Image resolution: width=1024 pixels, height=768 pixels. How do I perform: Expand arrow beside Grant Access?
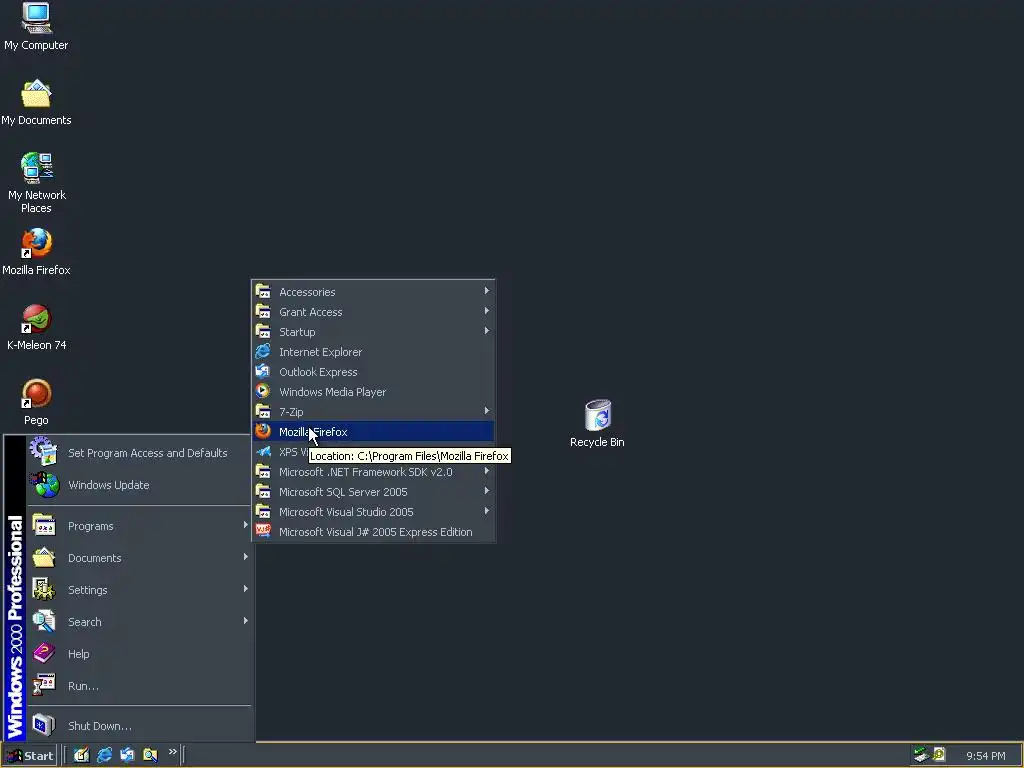[x=487, y=311]
